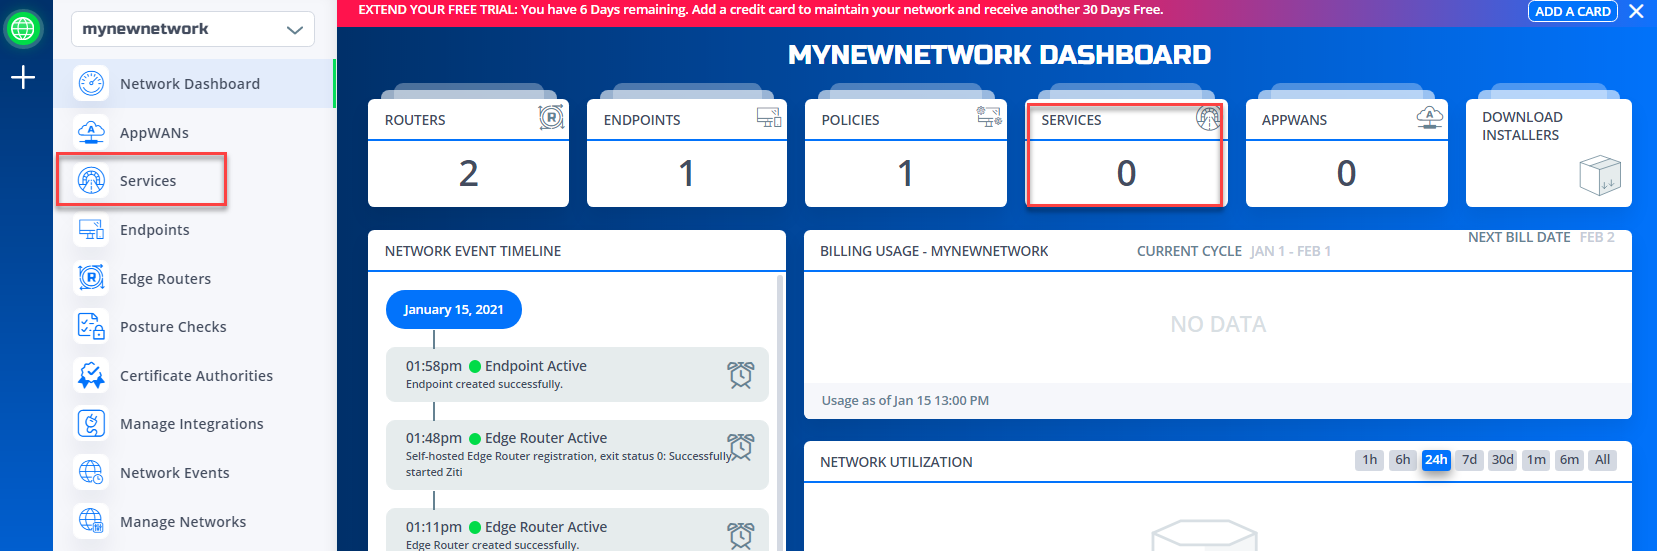This screenshot has width=1657, height=551.
Task: Click the Network Utilization heading
Action: [896, 462]
